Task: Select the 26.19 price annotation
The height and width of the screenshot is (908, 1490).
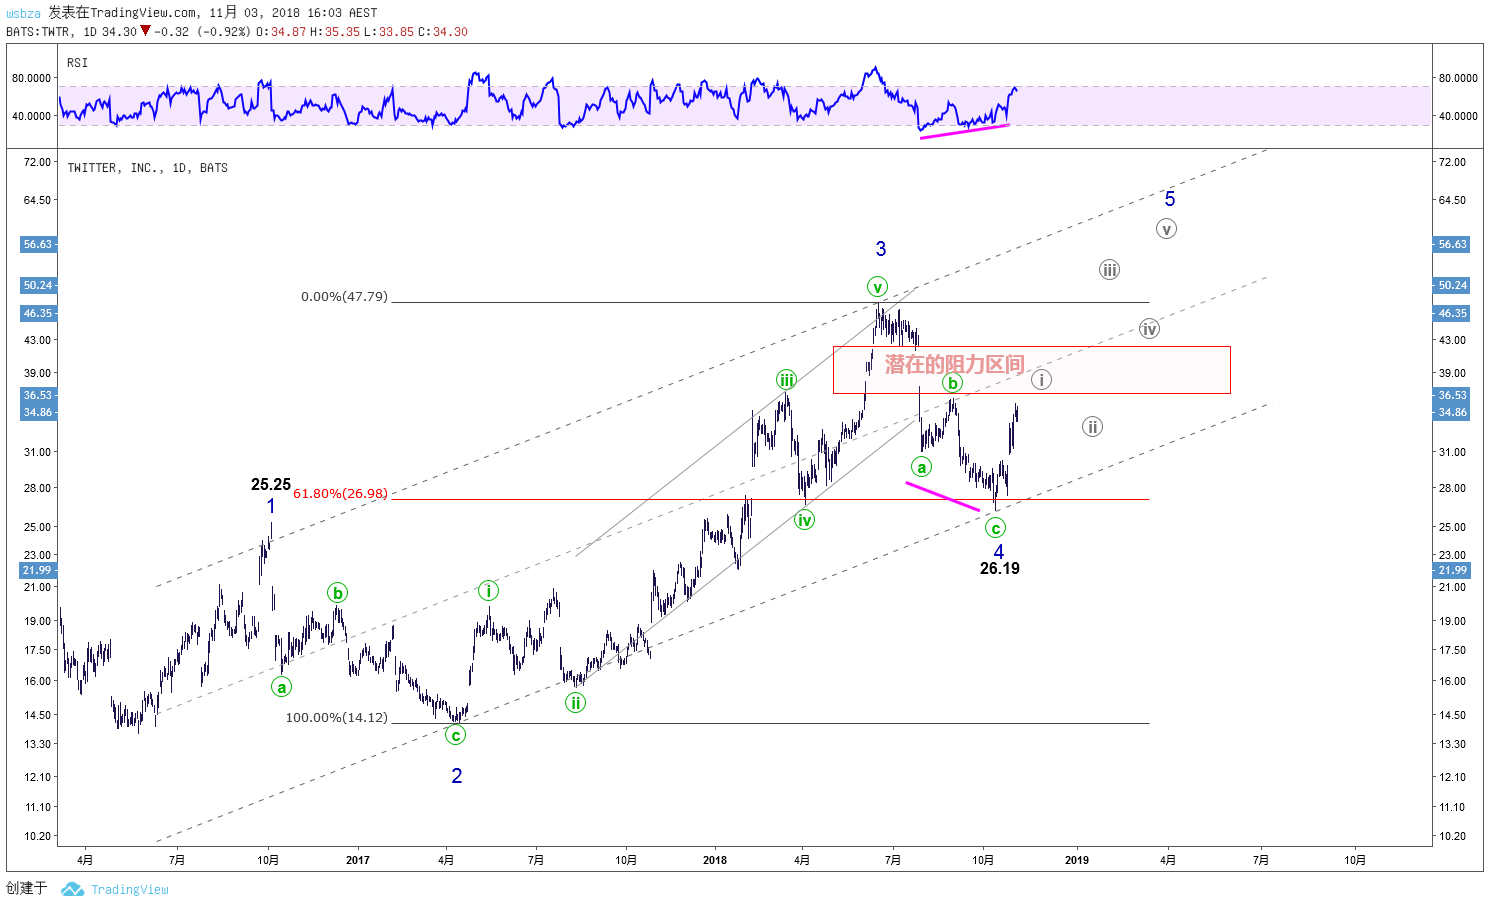Action: click(1000, 569)
